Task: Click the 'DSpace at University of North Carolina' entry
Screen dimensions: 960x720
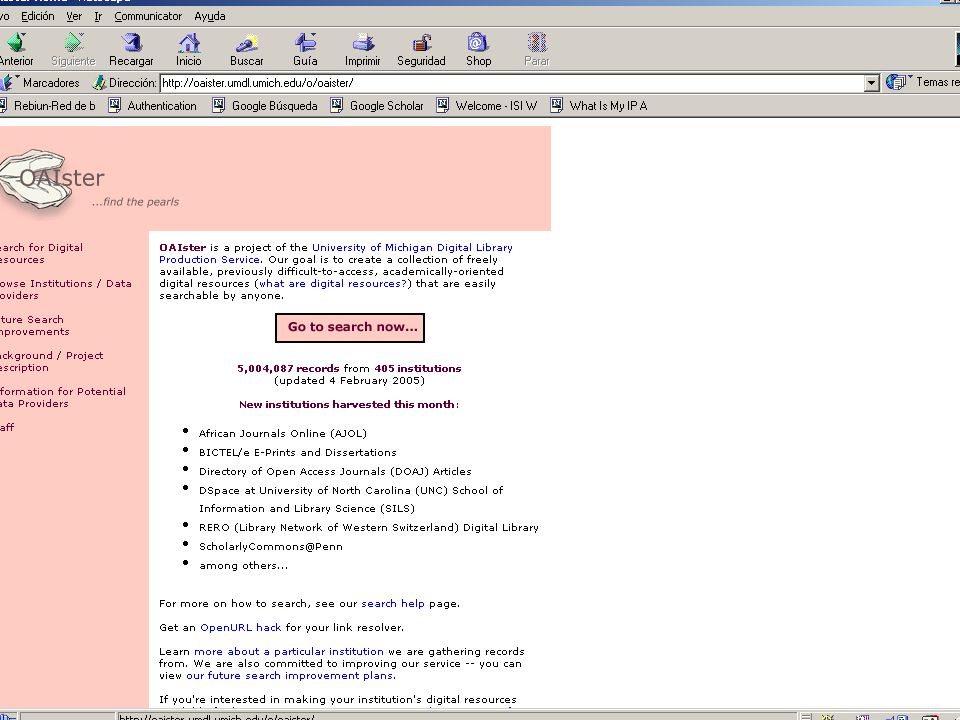Action: point(351,500)
